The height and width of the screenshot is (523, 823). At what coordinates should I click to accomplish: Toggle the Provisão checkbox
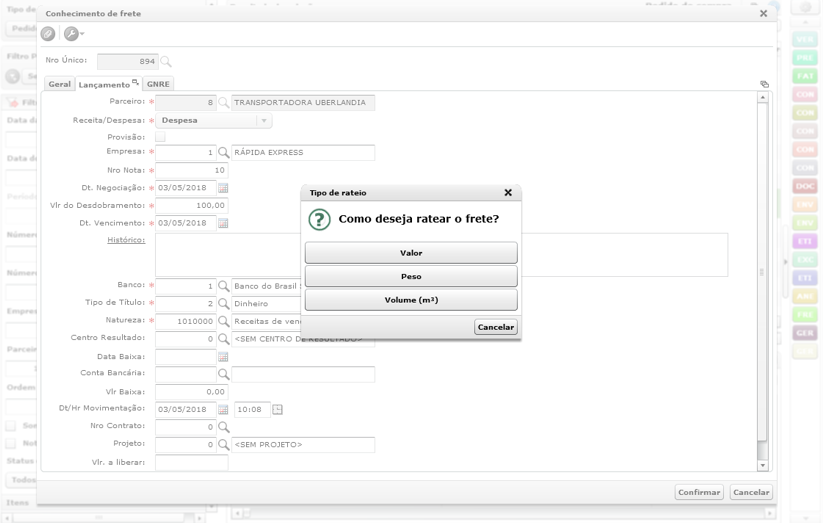(160, 137)
